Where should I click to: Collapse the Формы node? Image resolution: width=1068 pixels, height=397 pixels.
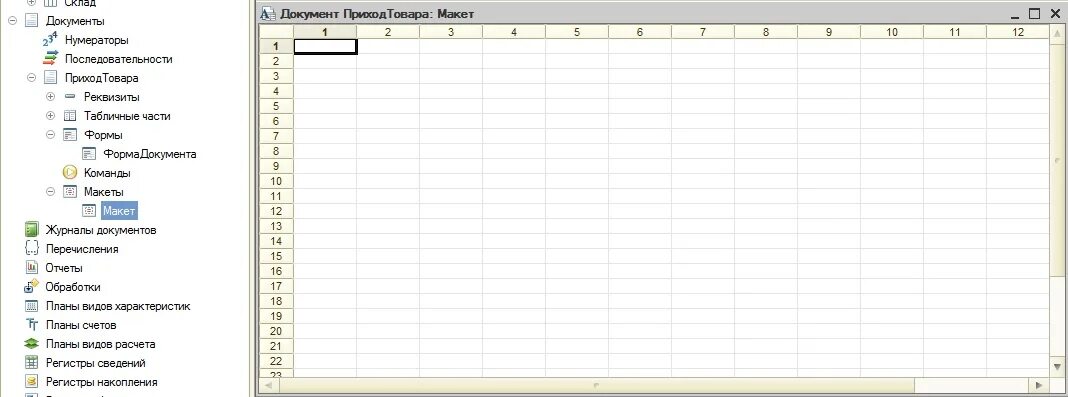pyautogui.click(x=50, y=136)
